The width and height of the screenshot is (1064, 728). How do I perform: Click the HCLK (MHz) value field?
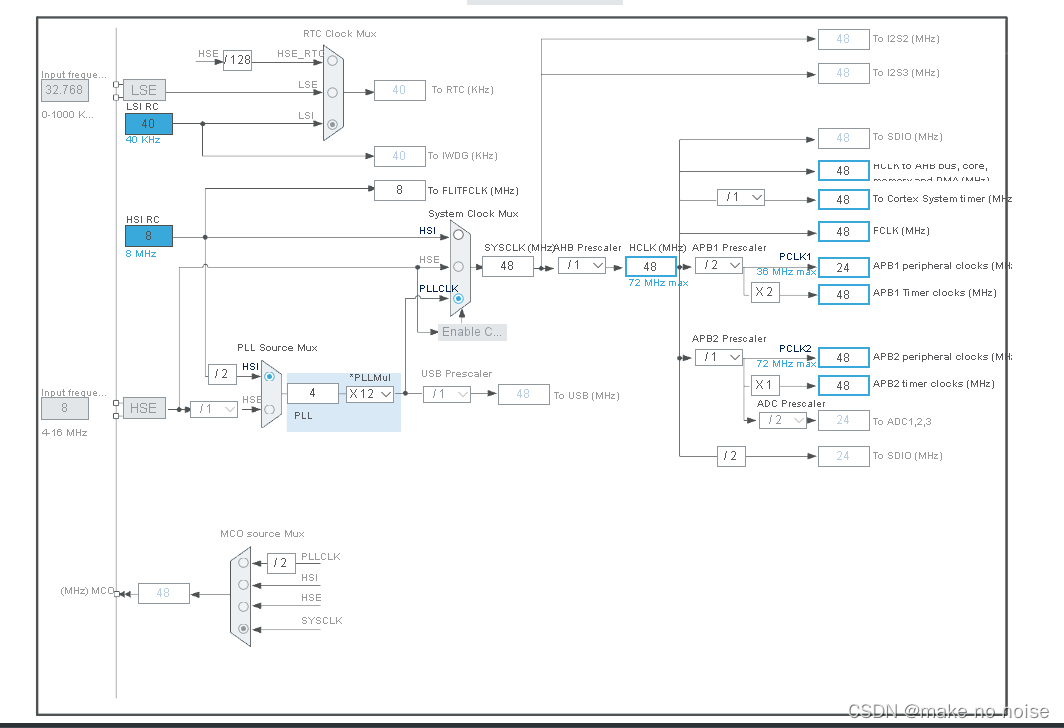pyautogui.click(x=651, y=267)
